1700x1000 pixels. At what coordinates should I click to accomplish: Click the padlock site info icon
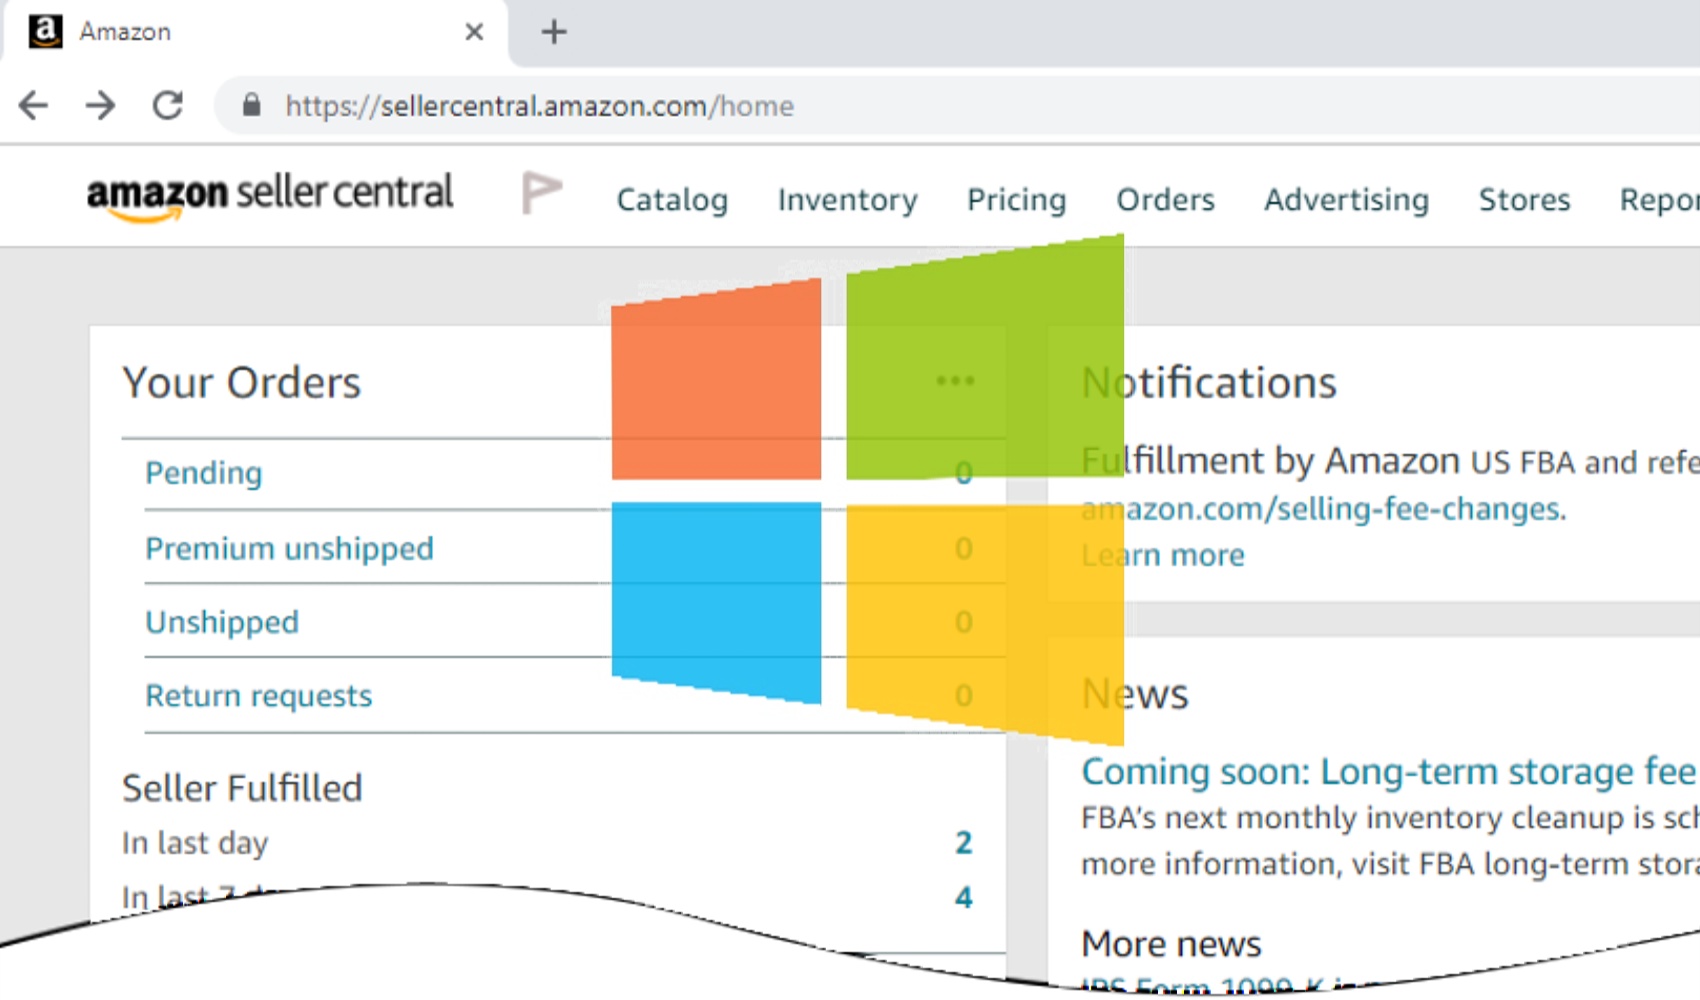point(252,105)
